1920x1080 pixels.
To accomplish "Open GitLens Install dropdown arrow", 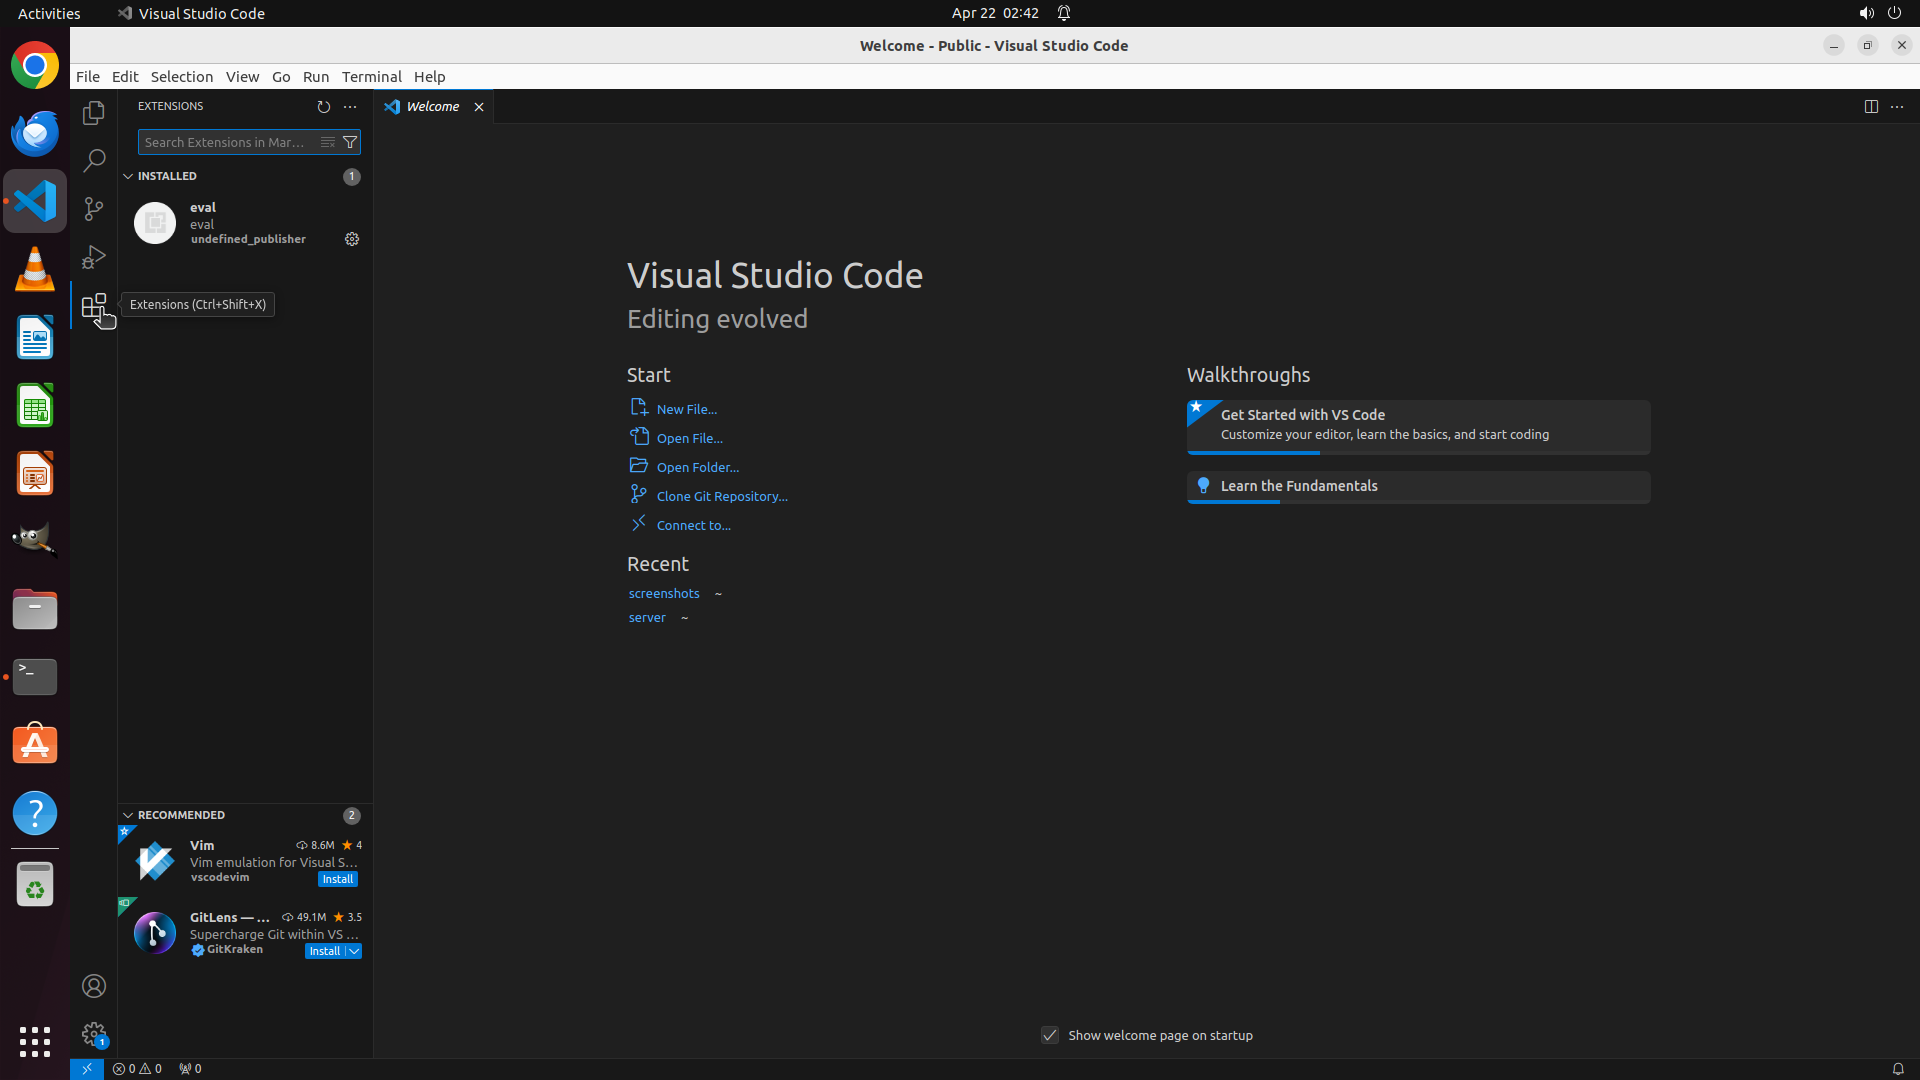I will click(x=354, y=951).
